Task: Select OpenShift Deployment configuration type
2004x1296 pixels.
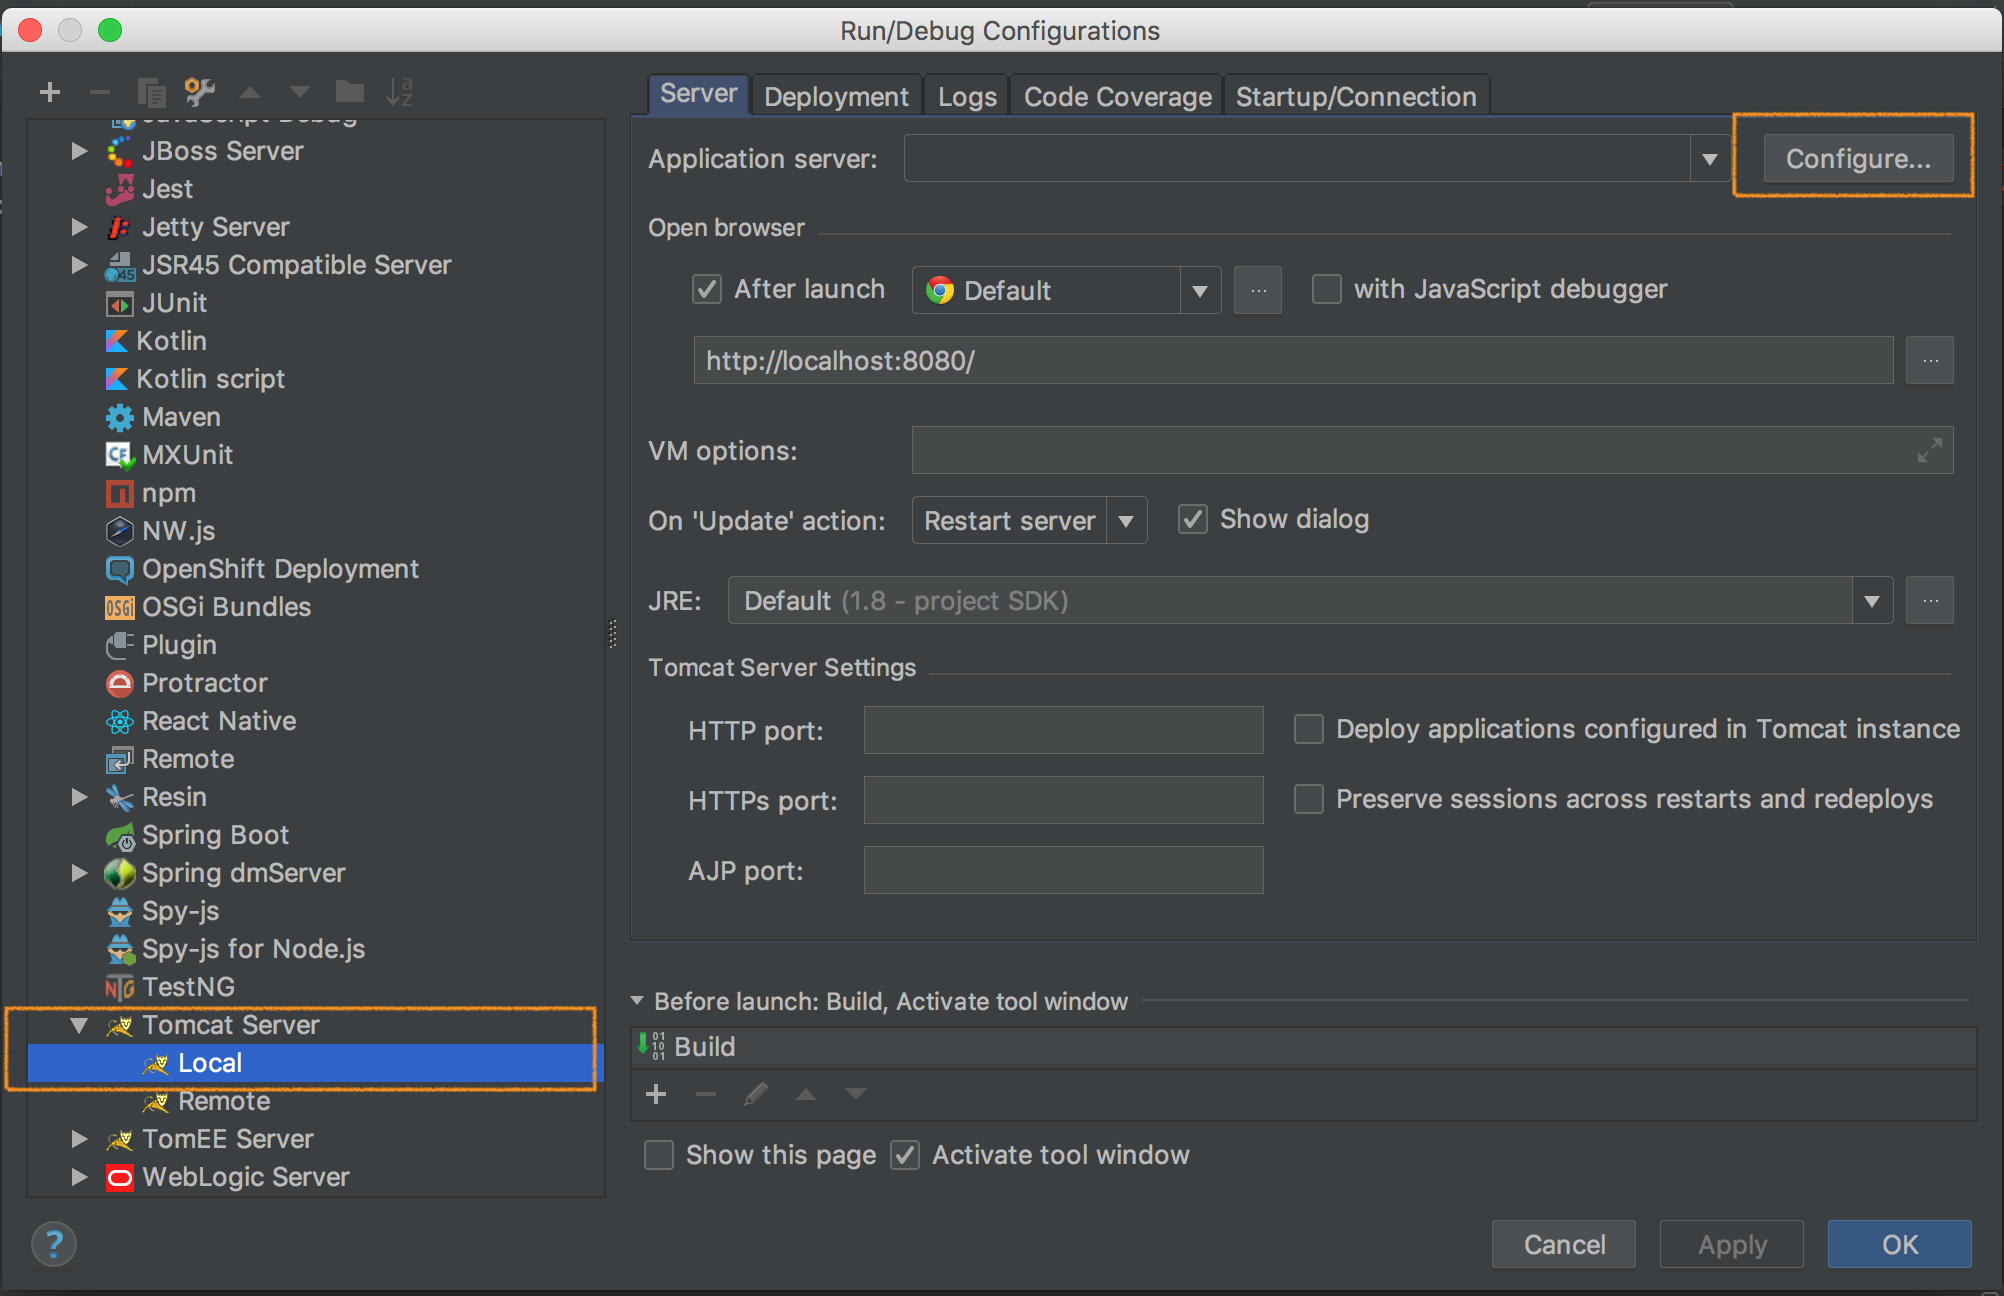Action: tap(280, 569)
